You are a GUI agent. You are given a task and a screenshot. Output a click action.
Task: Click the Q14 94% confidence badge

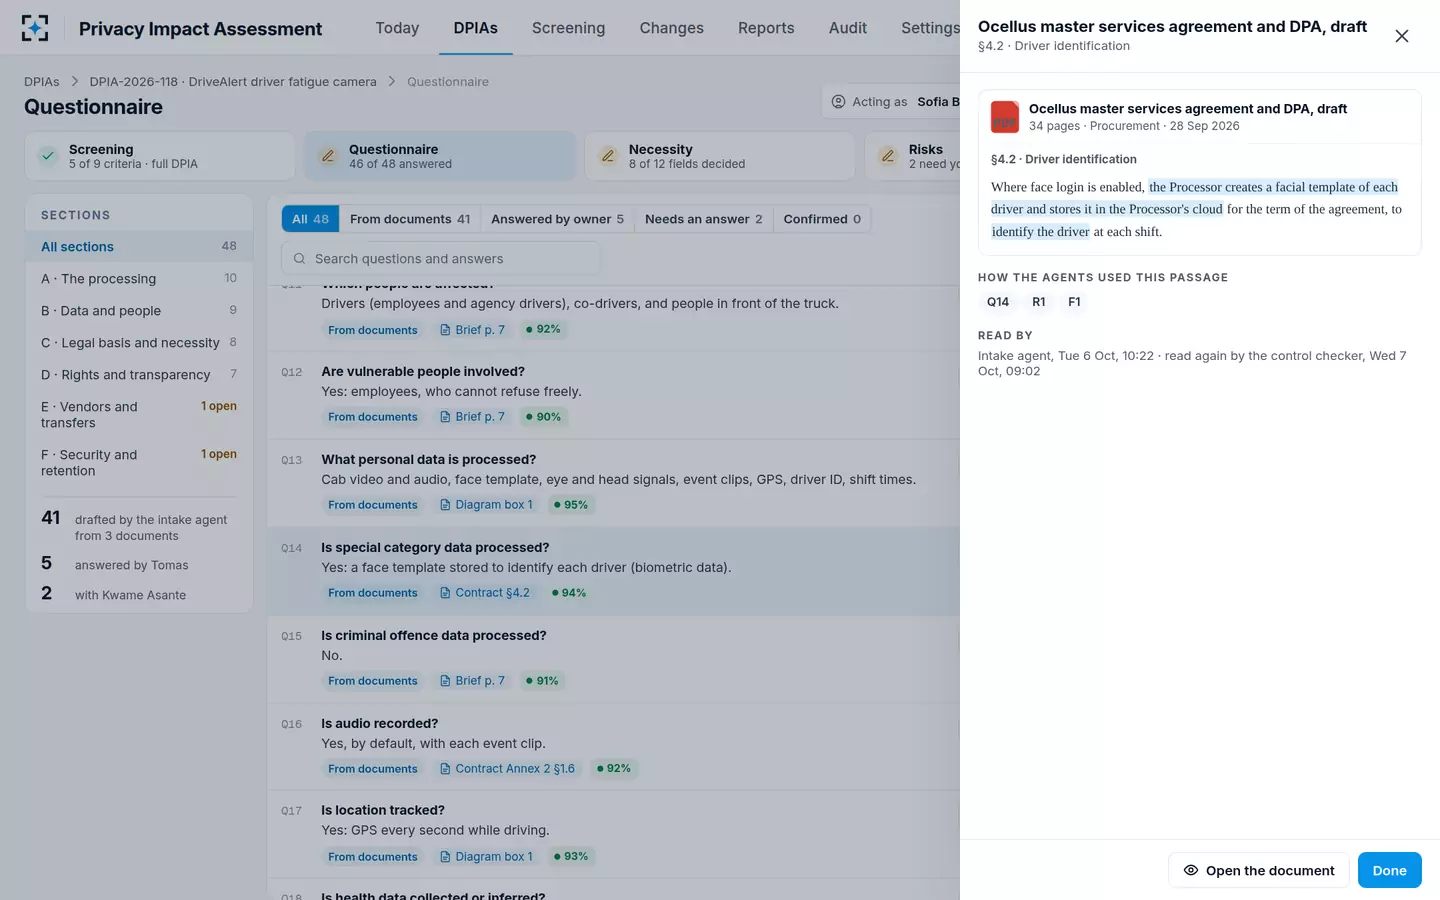pos(569,593)
